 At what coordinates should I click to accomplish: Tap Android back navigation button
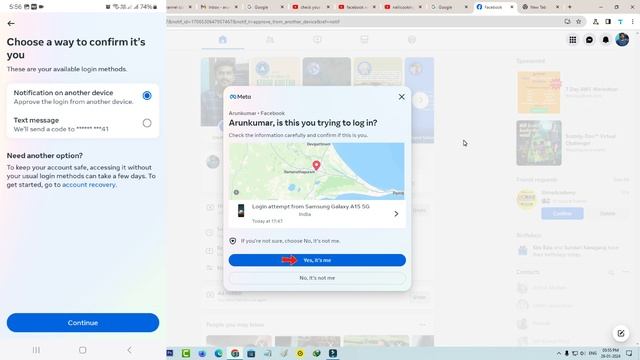coord(129,350)
